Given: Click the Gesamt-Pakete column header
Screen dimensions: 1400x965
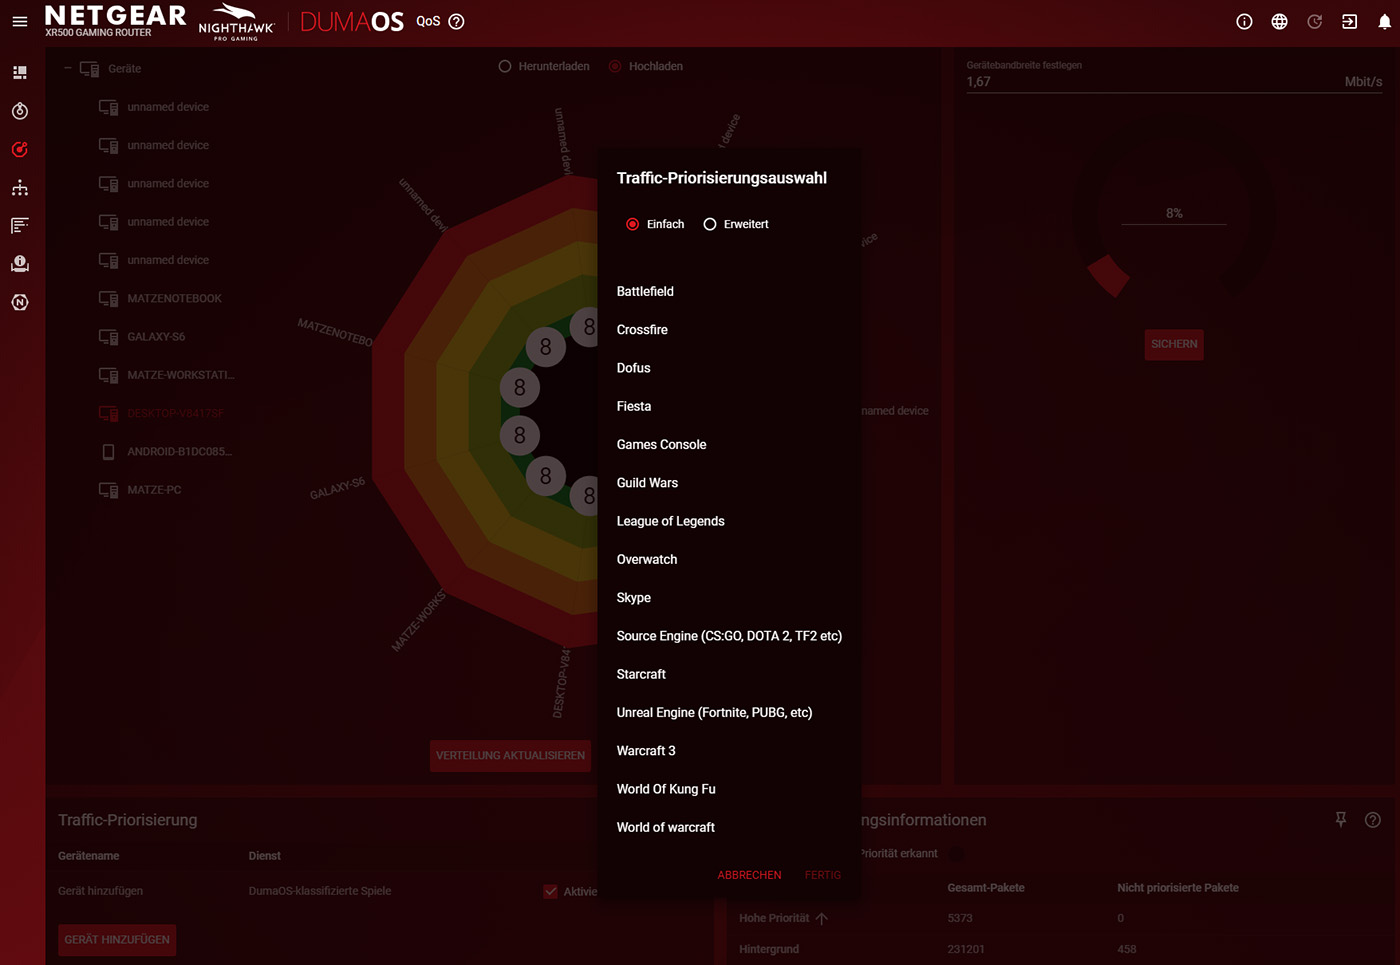Looking at the screenshot, I should 986,888.
